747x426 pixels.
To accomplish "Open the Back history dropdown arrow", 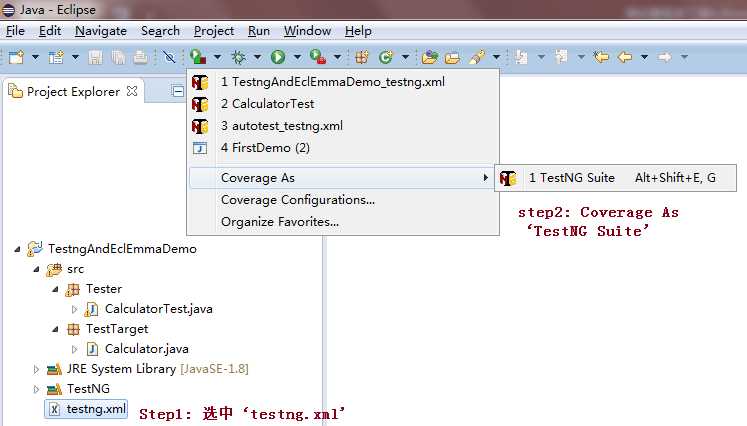I will pos(645,57).
